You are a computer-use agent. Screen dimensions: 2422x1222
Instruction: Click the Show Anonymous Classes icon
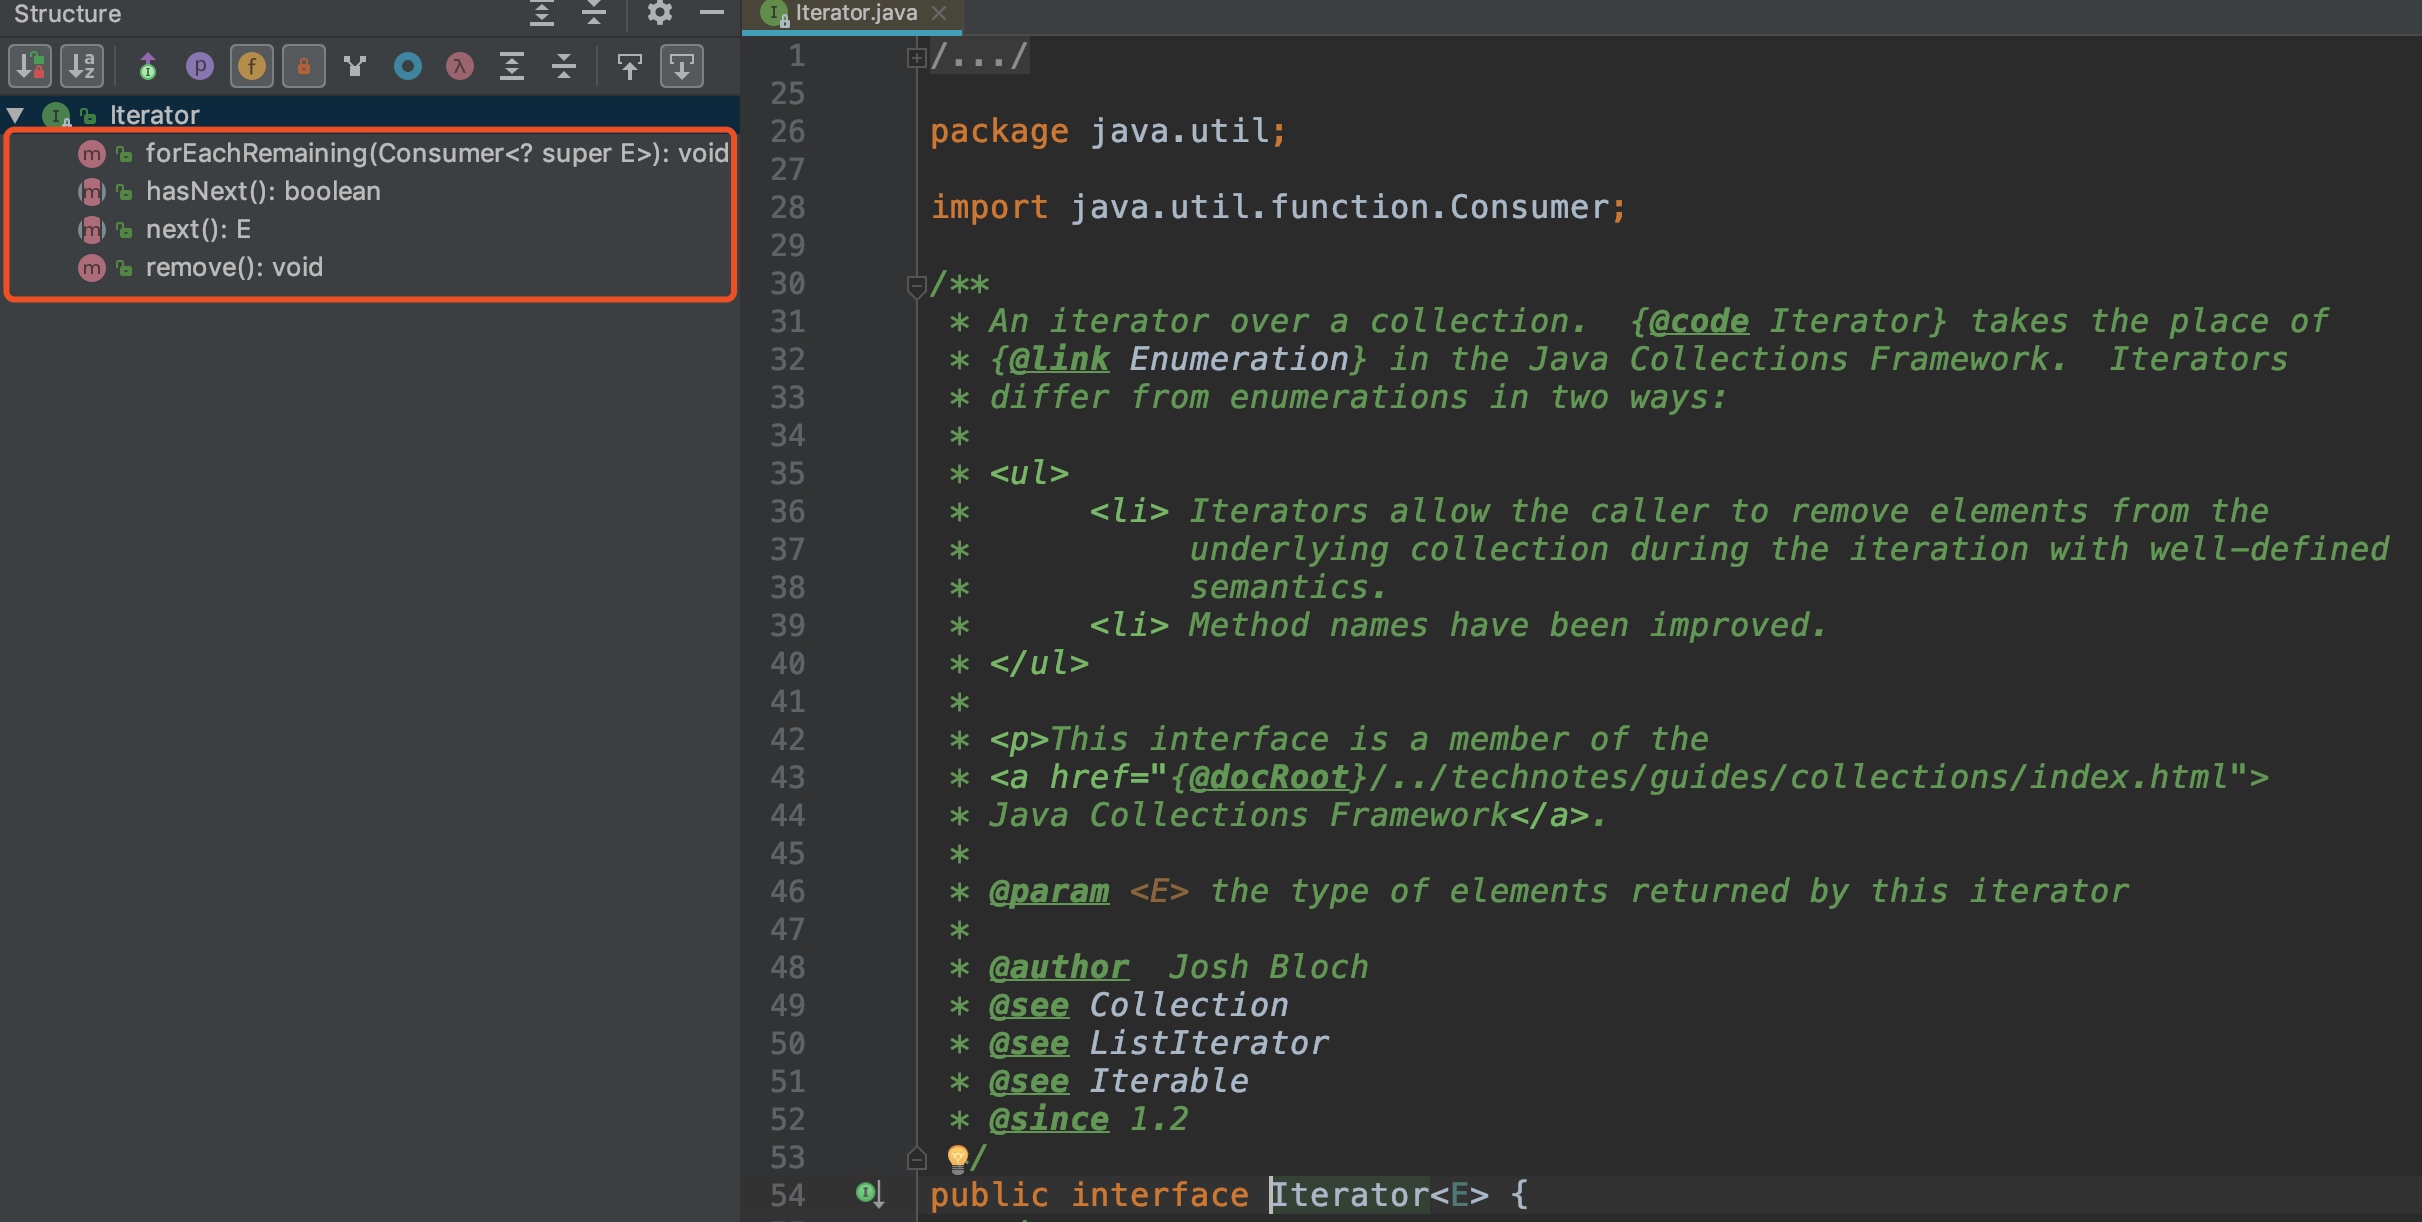pyautogui.click(x=408, y=67)
